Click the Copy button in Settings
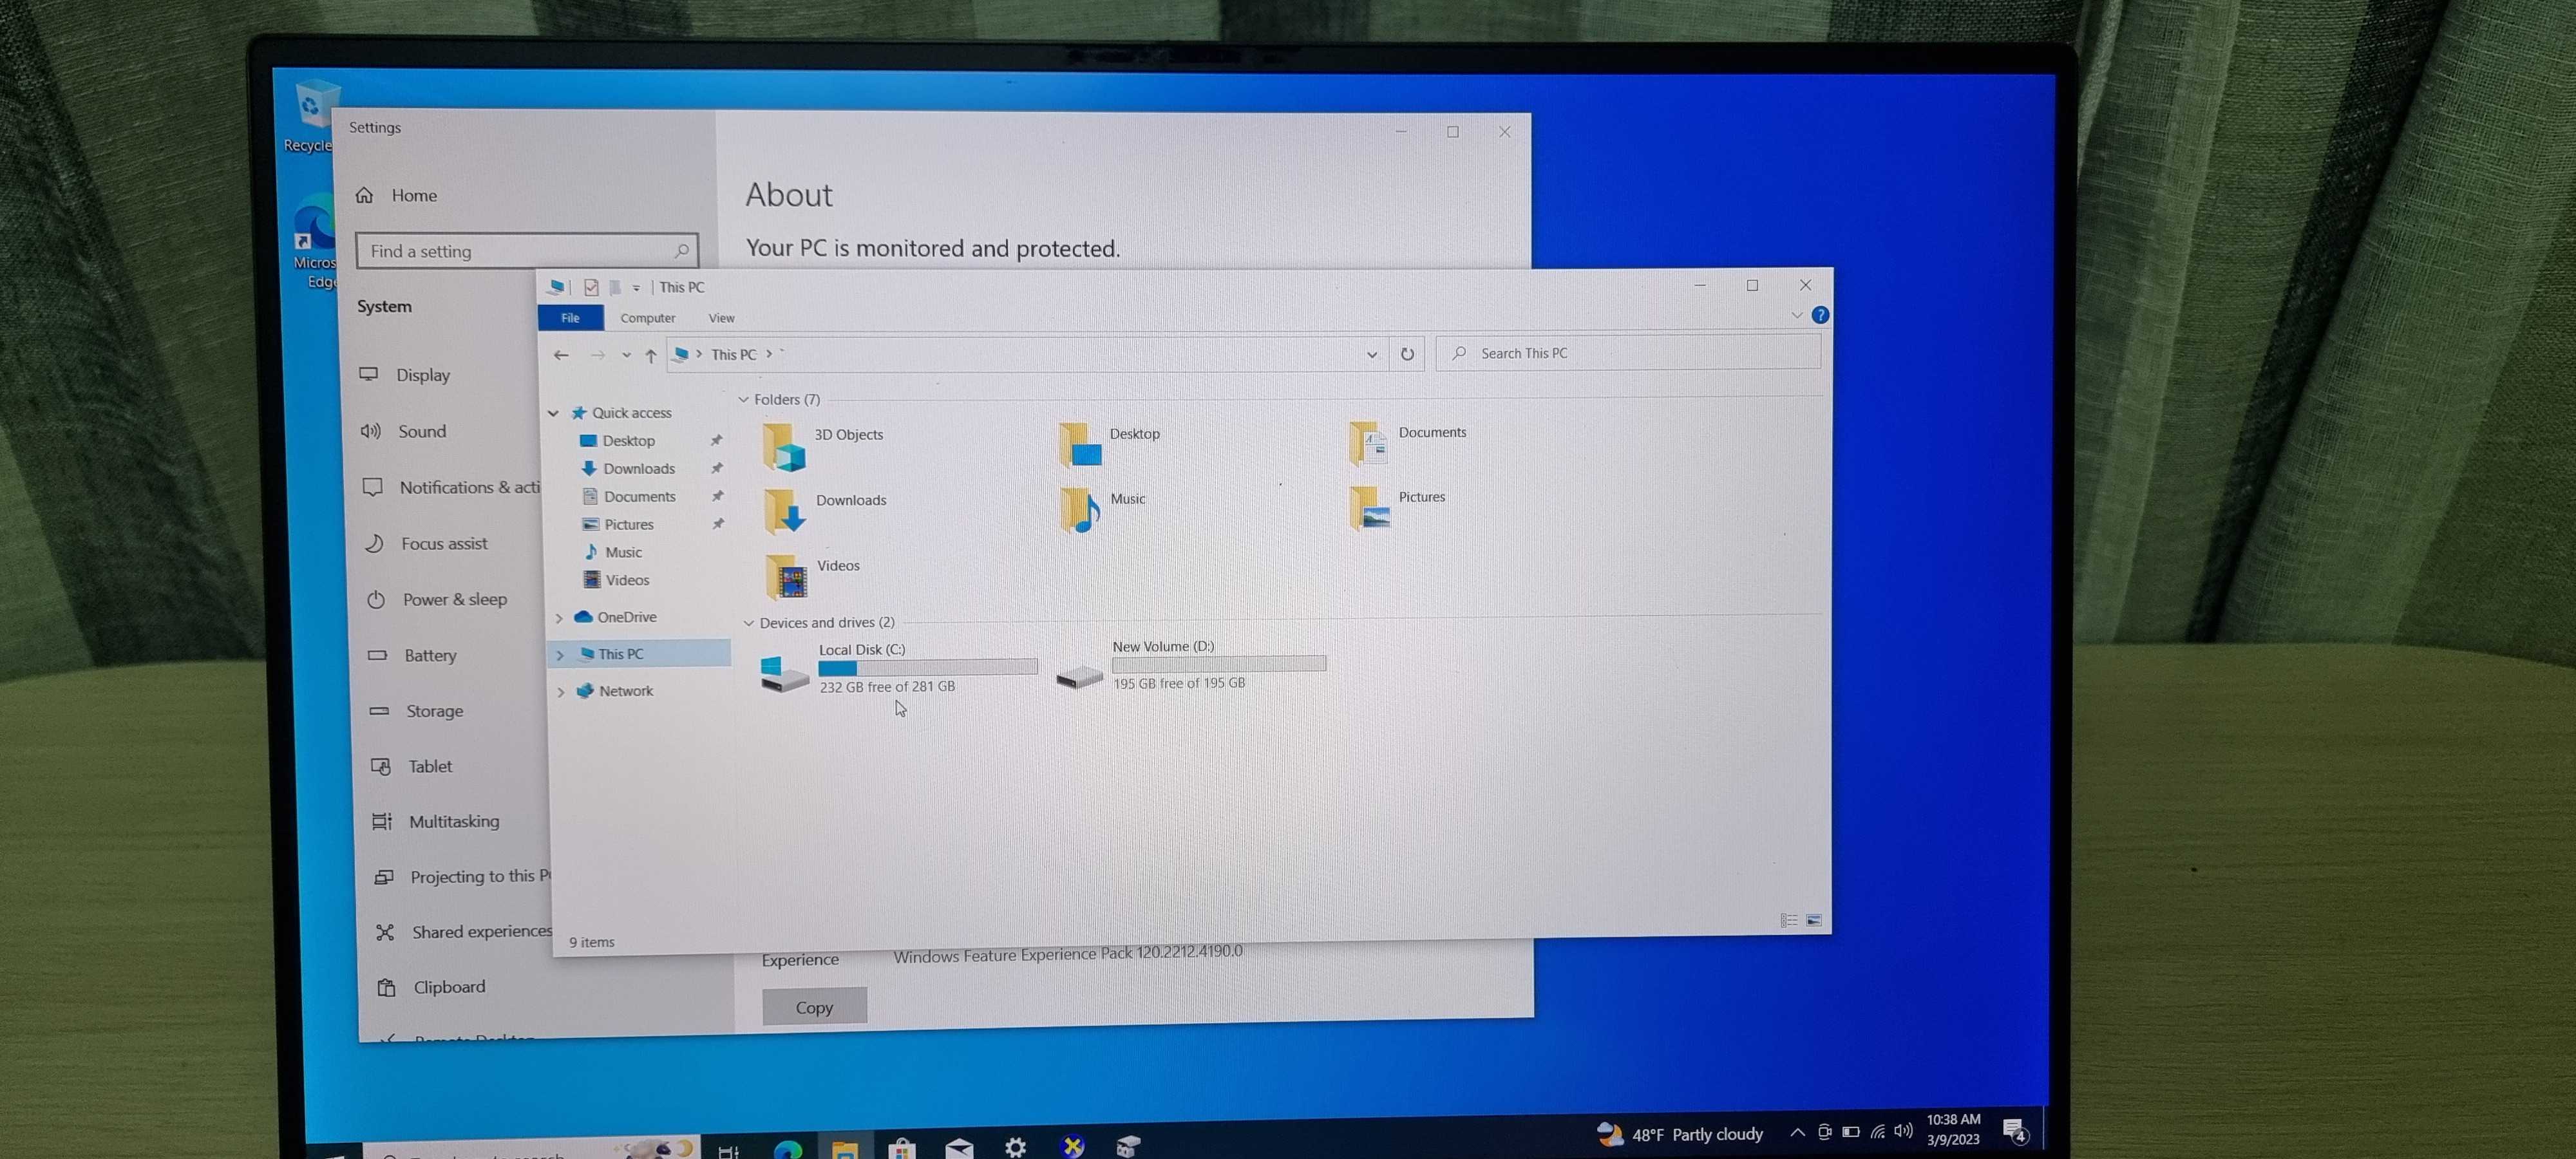This screenshot has height=1159, width=2576. click(814, 1007)
